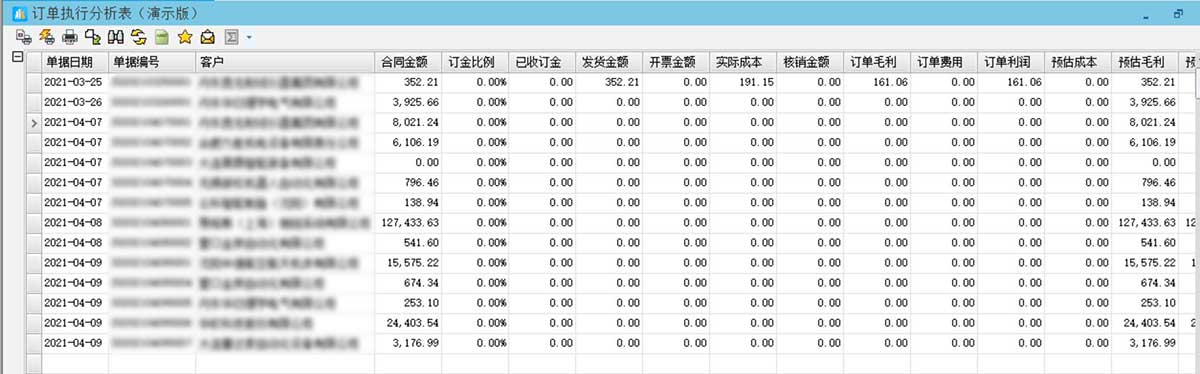Viewport: 1200px width, 374px height.
Task: Select the date cell 2021-03-26
Action: tap(74, 102)
